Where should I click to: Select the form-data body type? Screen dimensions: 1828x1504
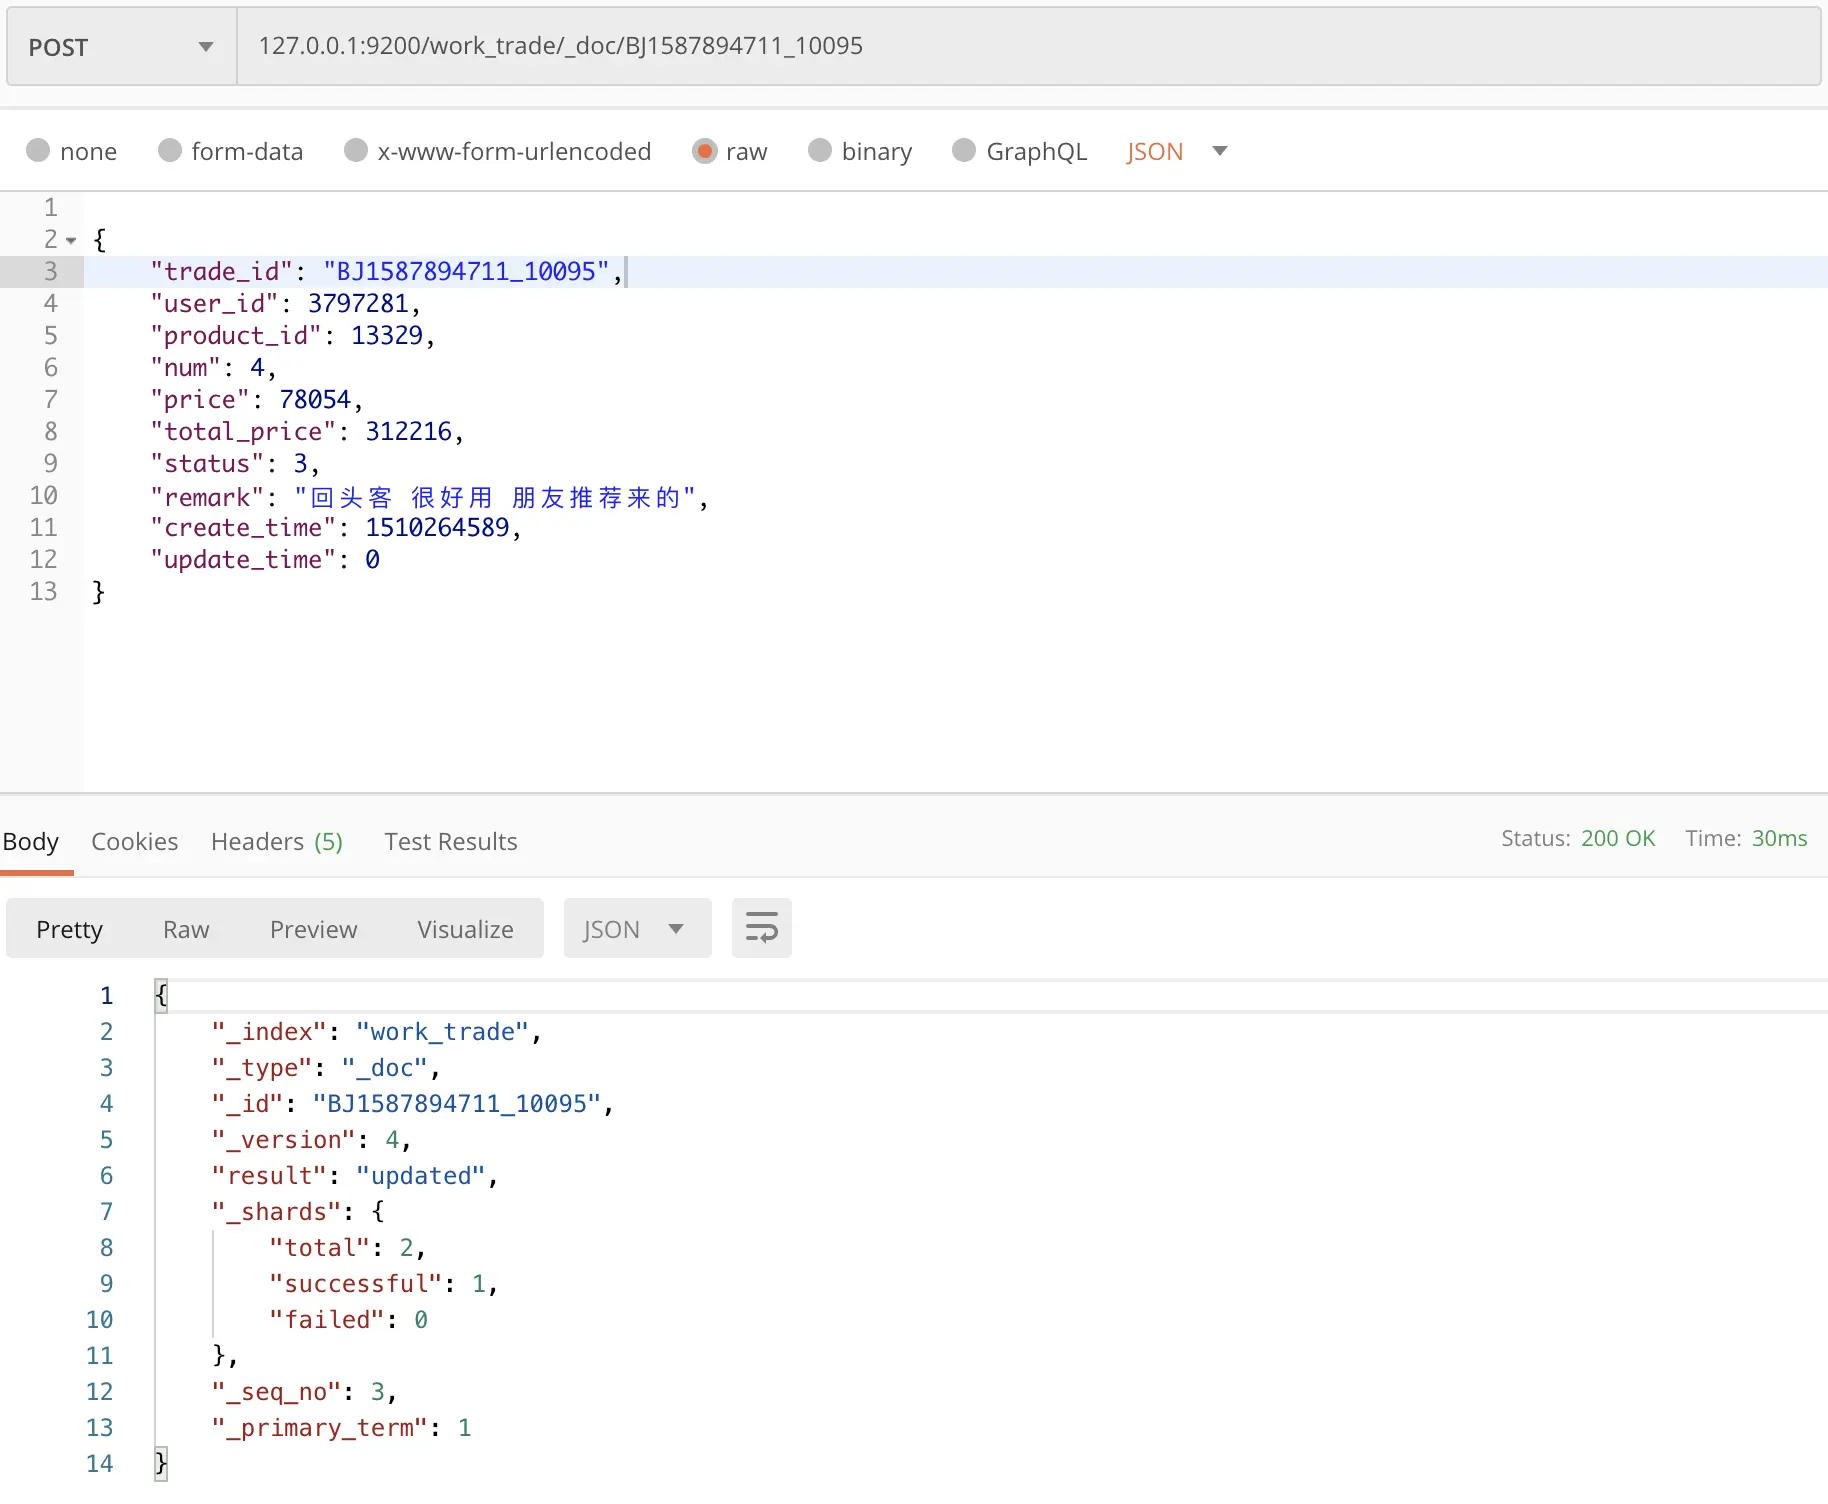230,151
